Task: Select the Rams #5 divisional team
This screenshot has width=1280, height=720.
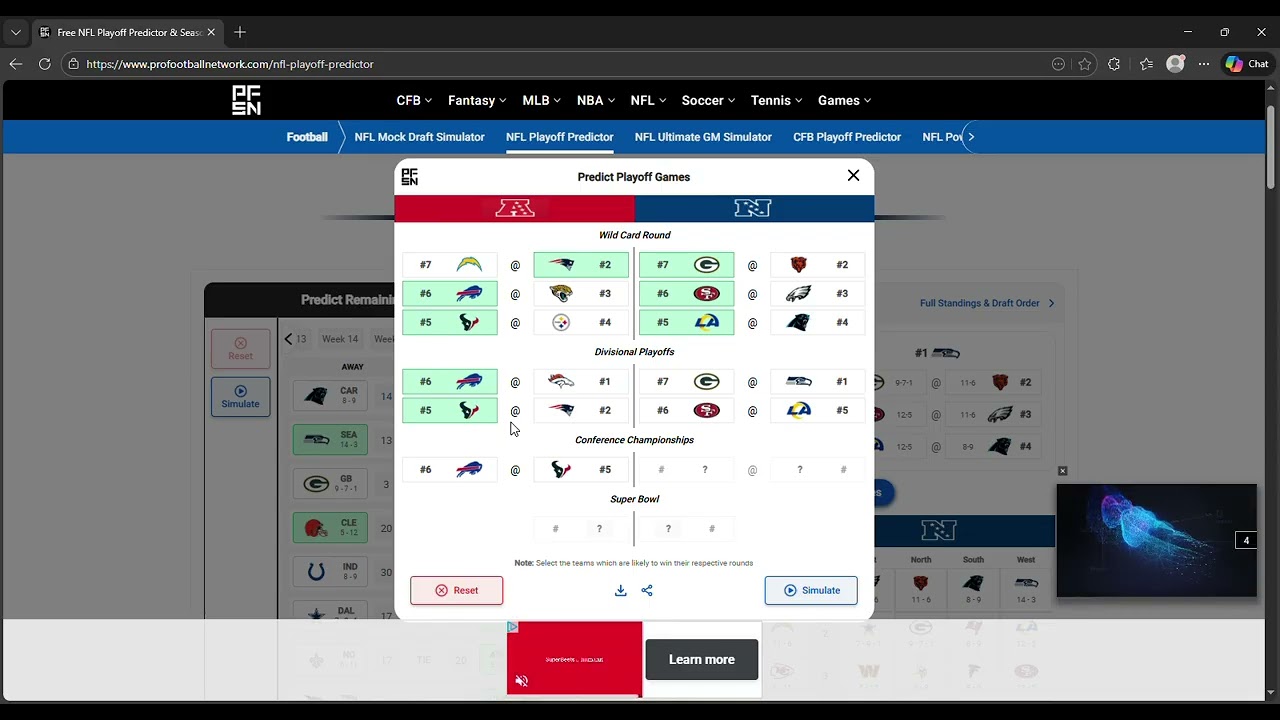Action: coord(818,411)
